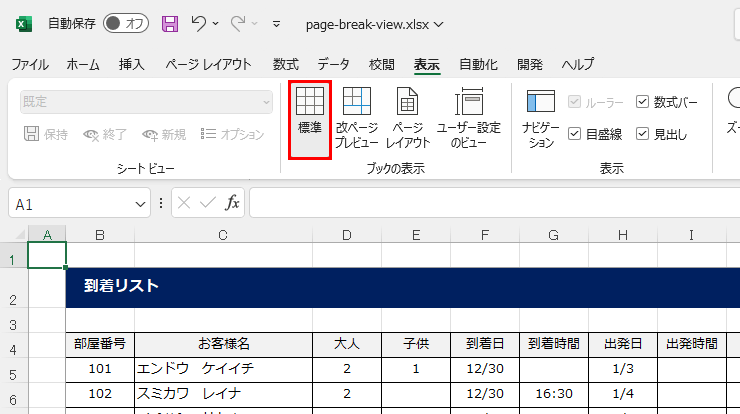
Task: Select the 標準 normal view button
Action: (310, 119)
